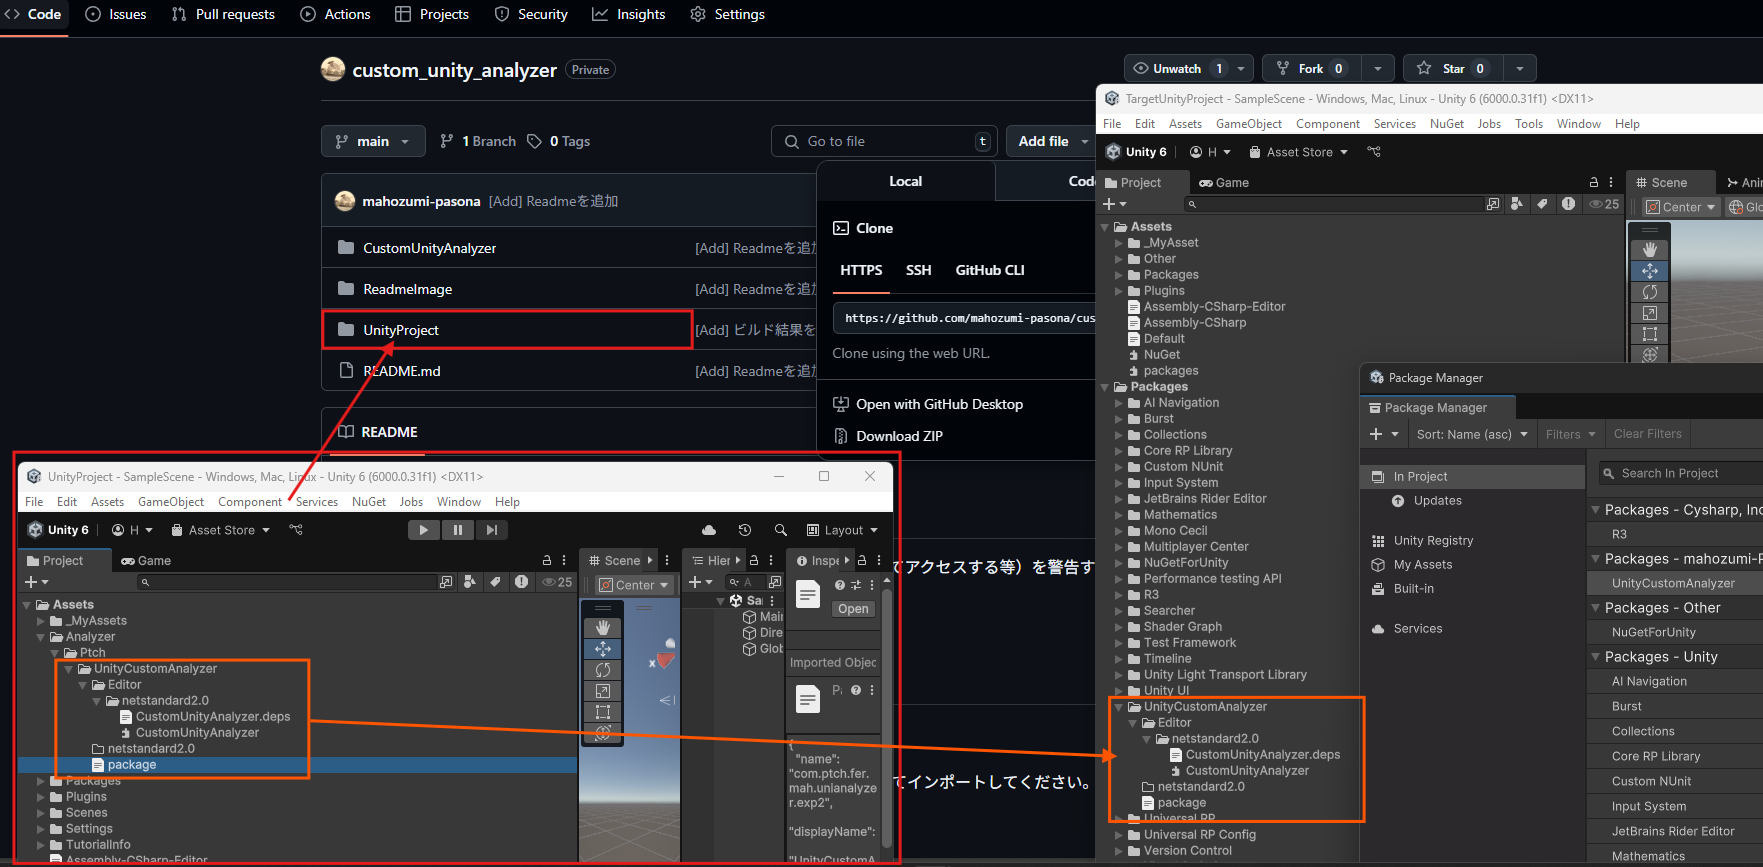The width and height of the screenshot is (1763, 867).
Task: Select the Rect tool in UnityProject Scene
Action: coord(602,712)
